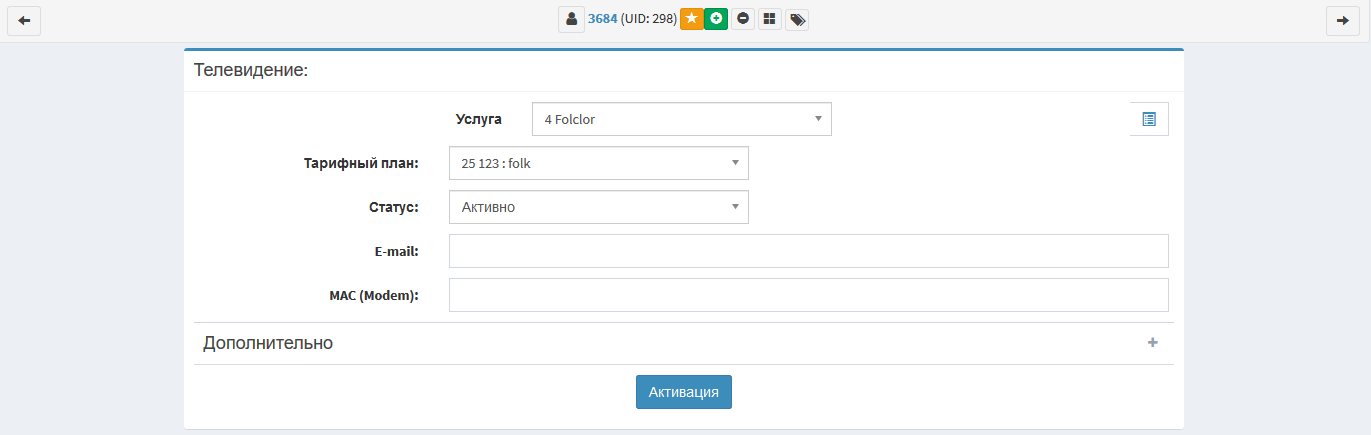Click the orange star icon
Viewport: 1371px width, 435px height.
691,19
